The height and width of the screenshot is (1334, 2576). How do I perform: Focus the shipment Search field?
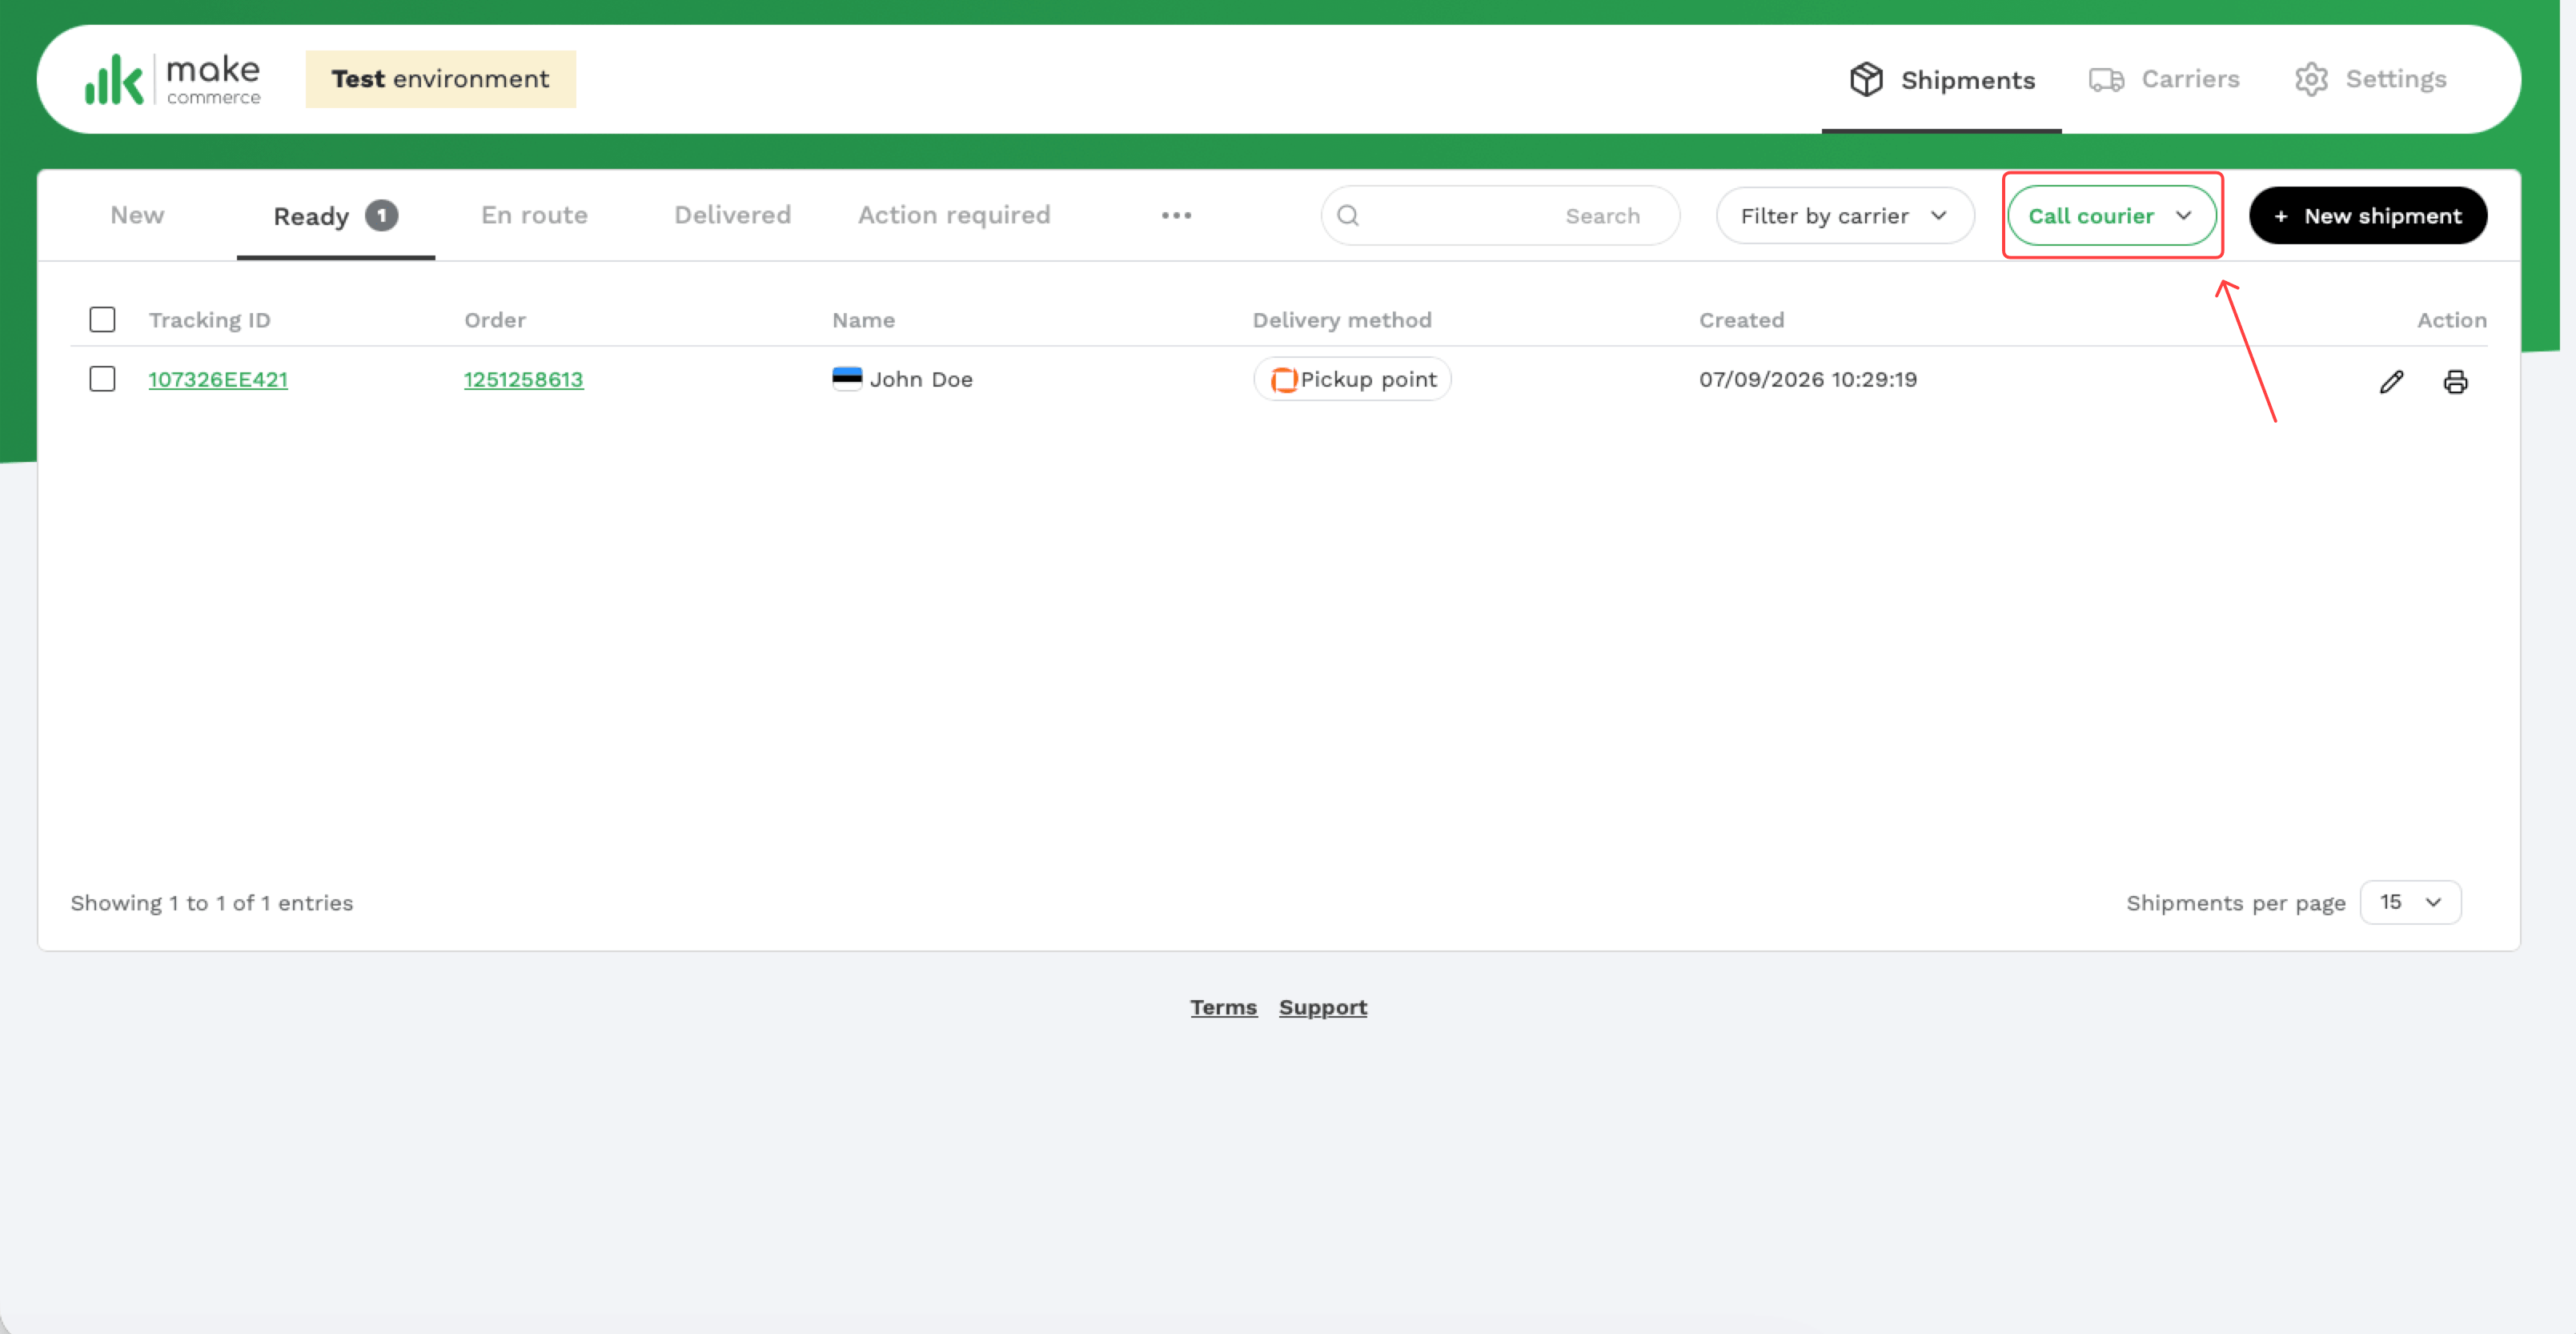1500,215
